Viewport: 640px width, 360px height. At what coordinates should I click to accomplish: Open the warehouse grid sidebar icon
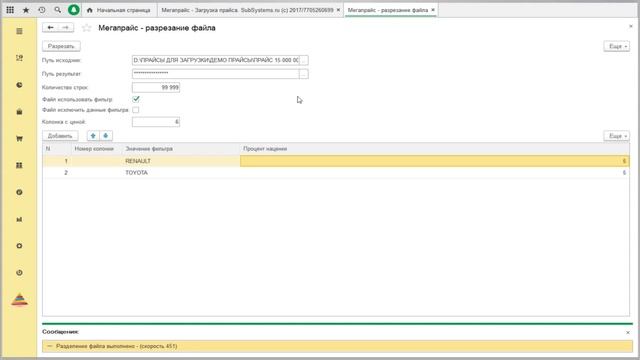[x=19, y=165]
